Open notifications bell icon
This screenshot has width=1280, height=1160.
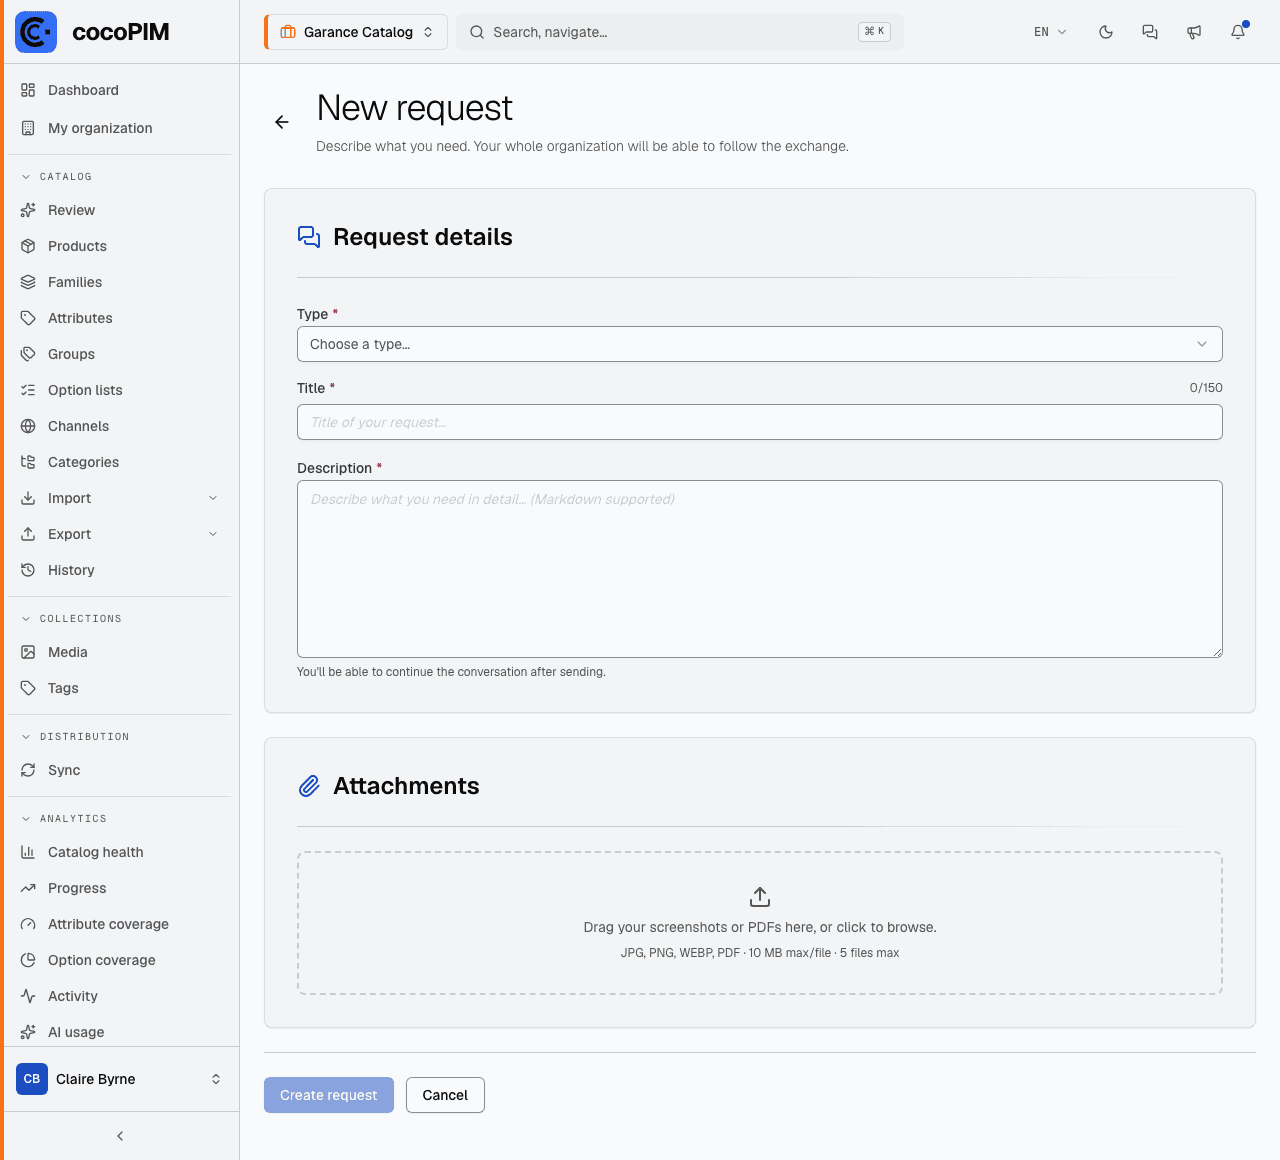pos(1238,32)
